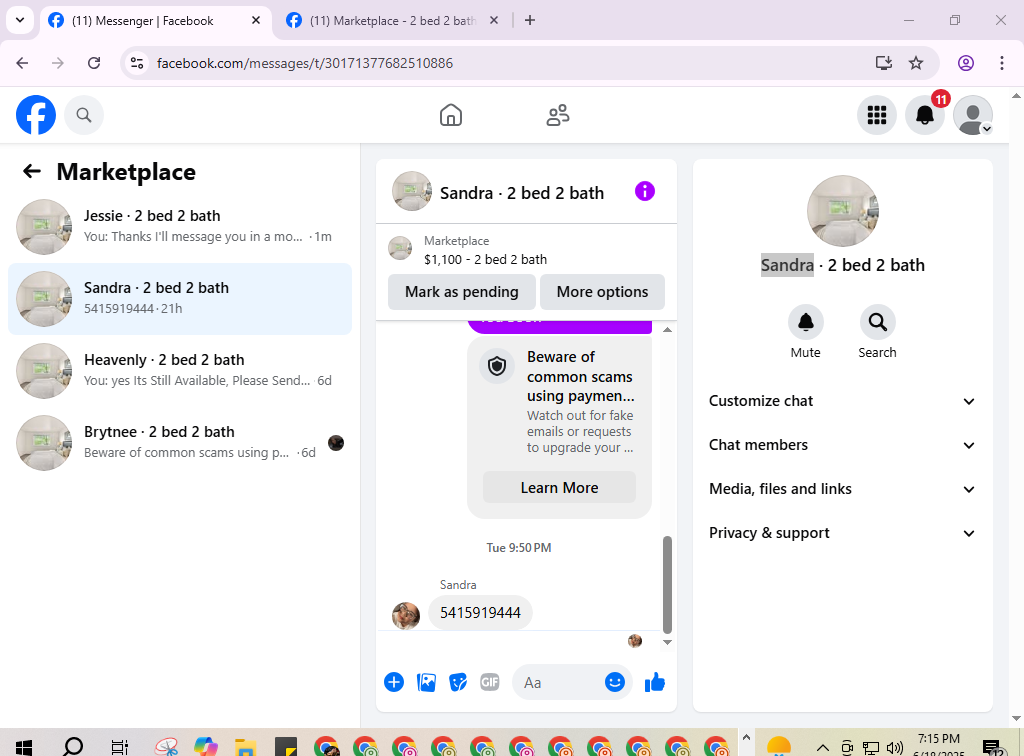Open the Facebook search magnifier
The width and height of the screenshot is (1024, 756).
coord(84,115)
